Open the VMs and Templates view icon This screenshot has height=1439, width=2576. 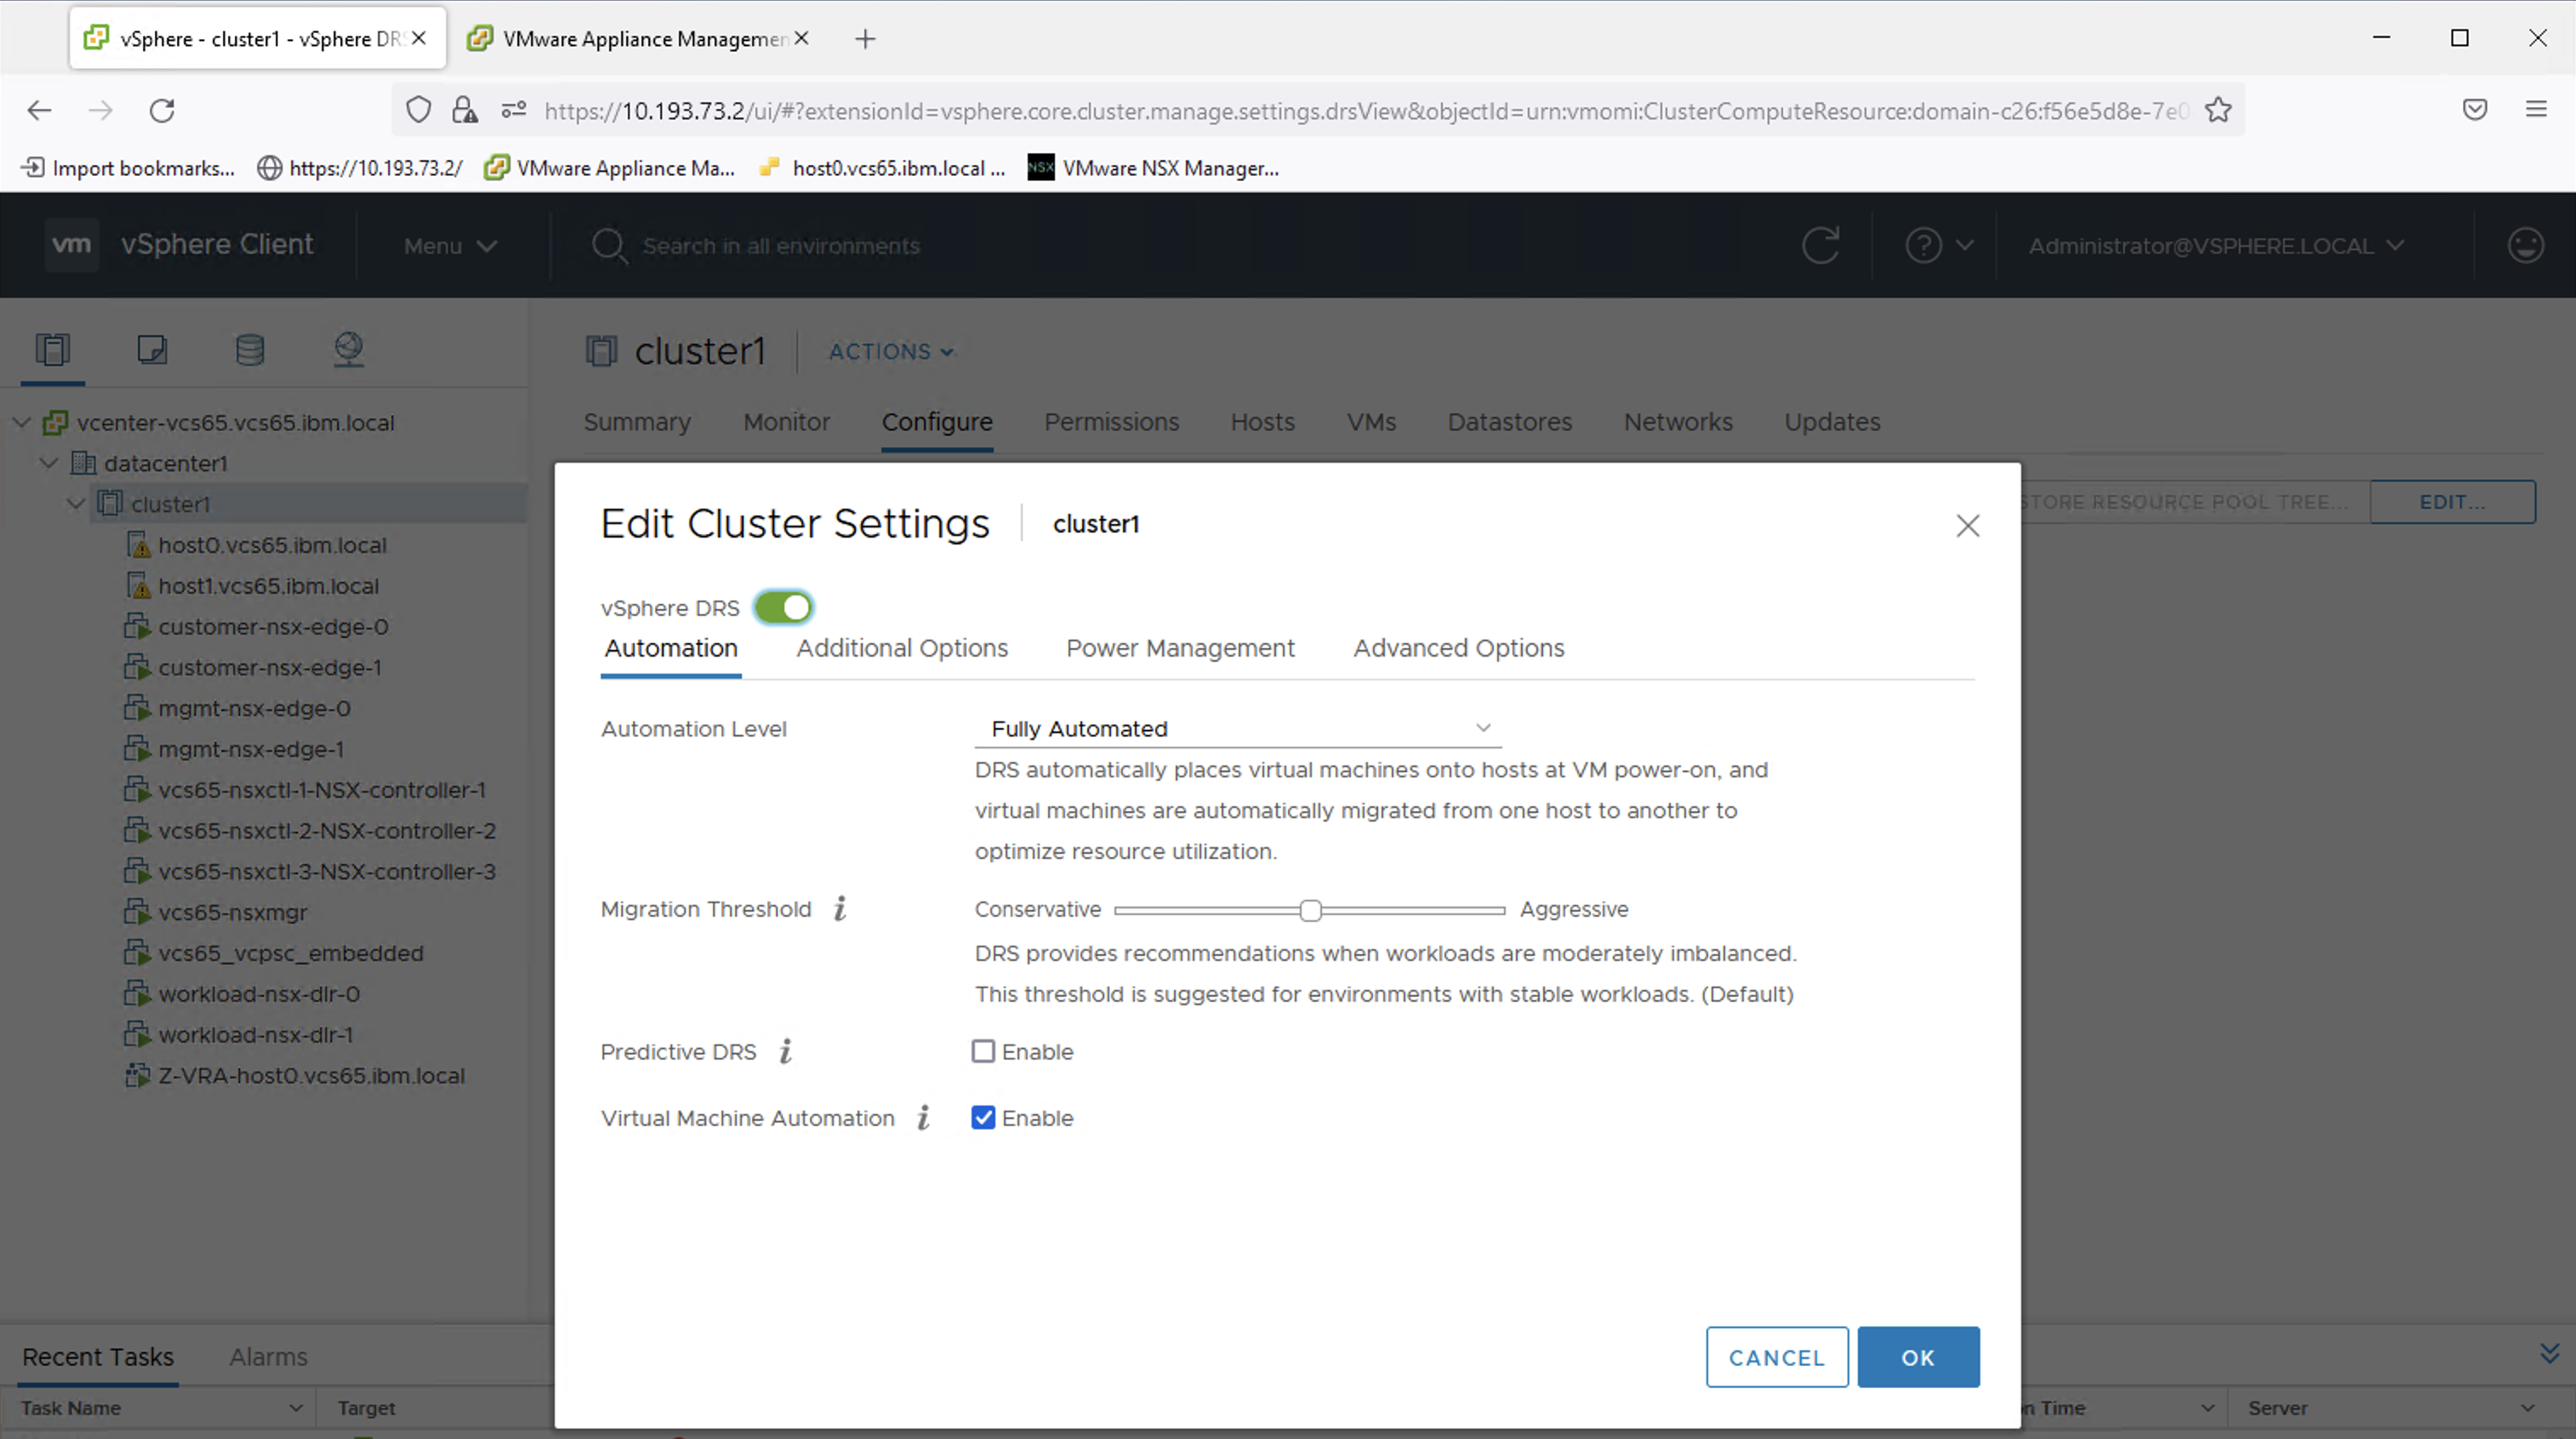click(x=152, y=349)
